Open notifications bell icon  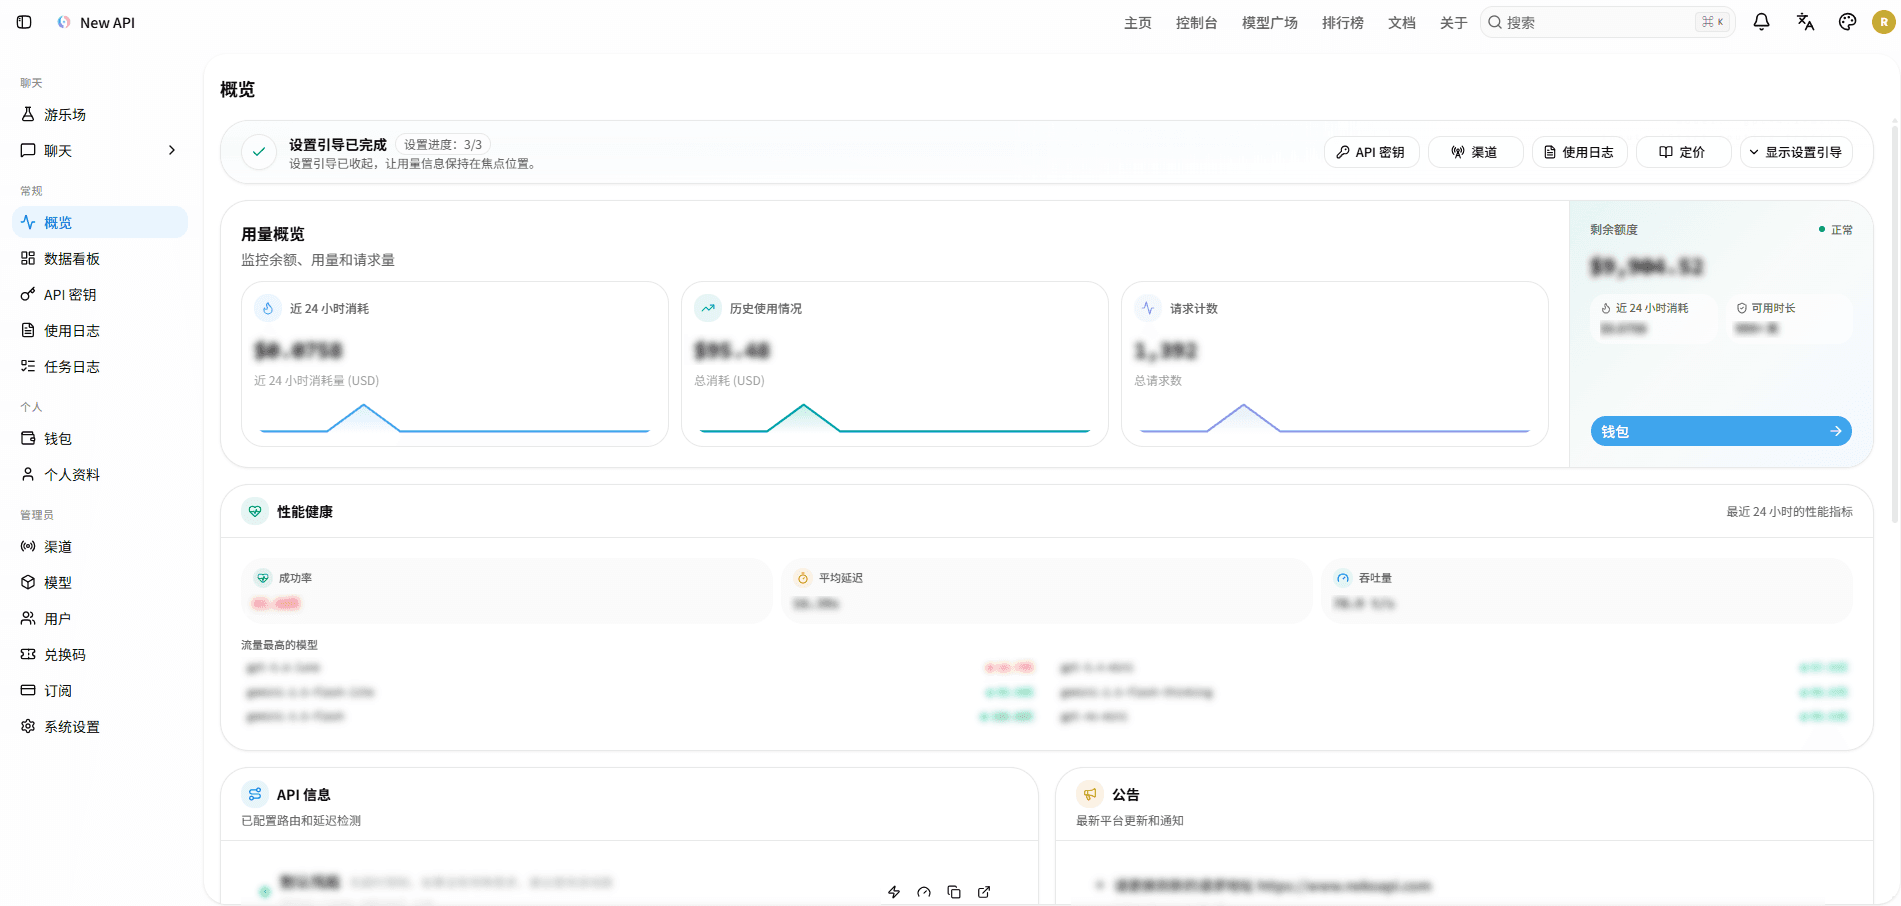tap(1762, 22)
